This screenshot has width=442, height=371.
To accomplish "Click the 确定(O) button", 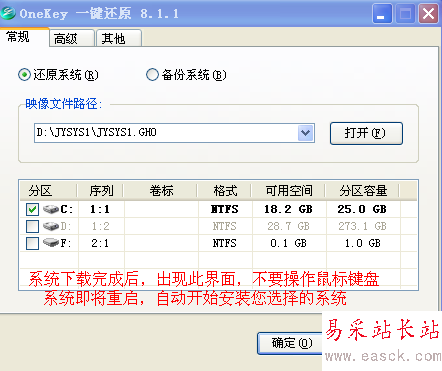I will click(x=291, y=343).
